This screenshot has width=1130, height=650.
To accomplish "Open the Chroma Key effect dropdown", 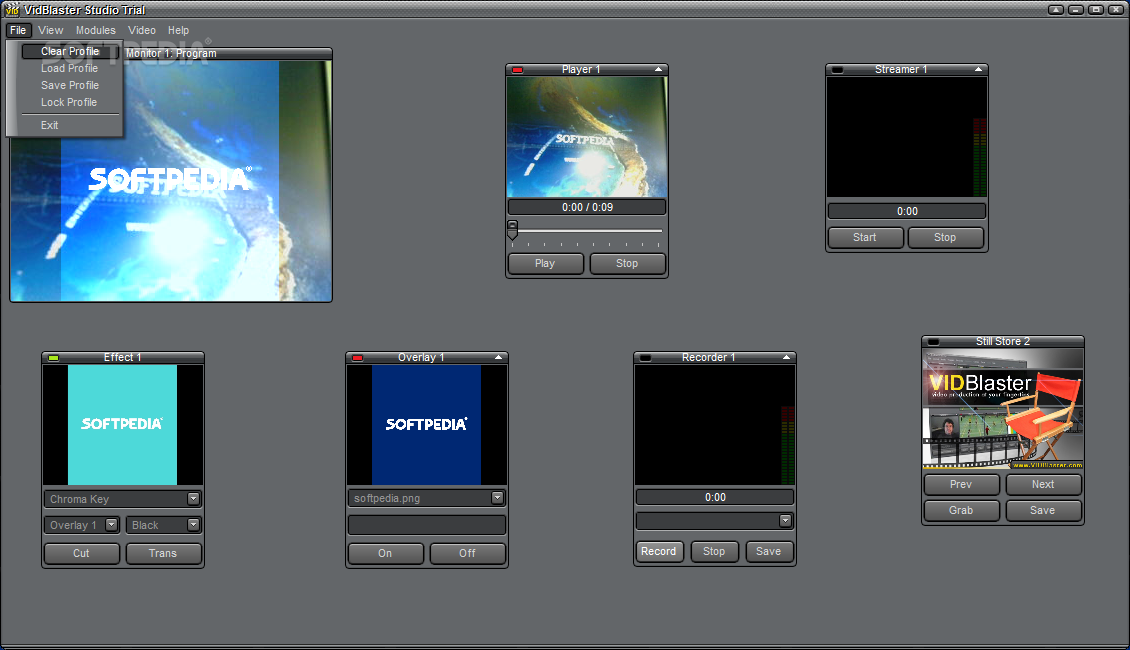I will click(193, 499).
